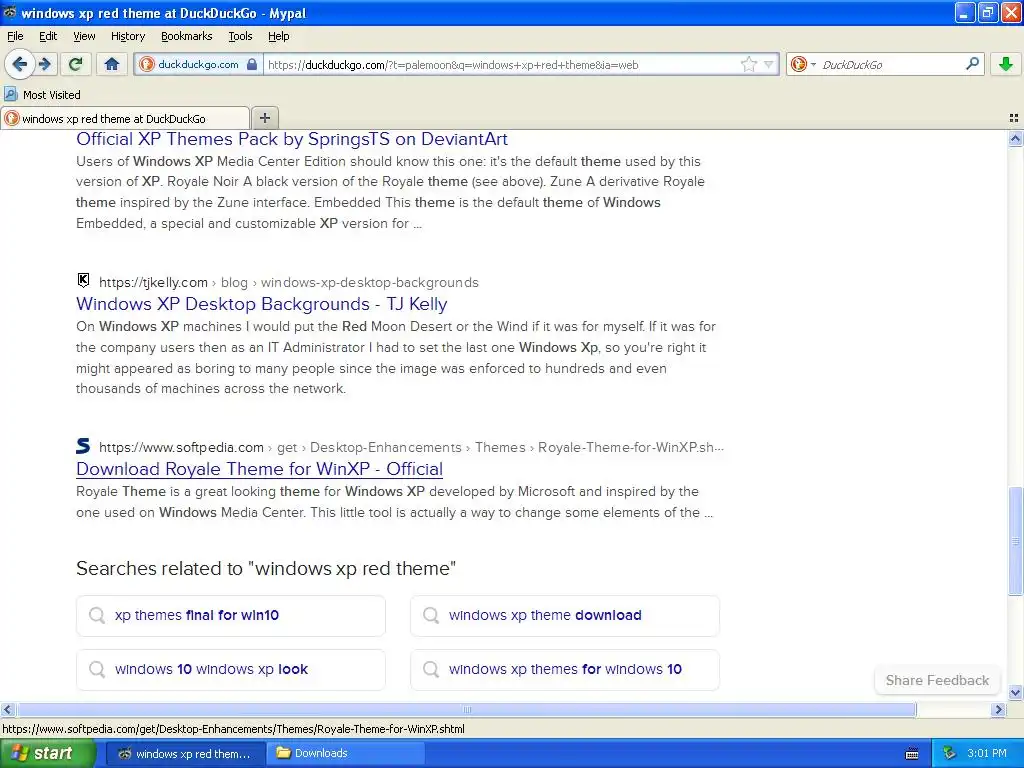The width and height of the screenshot is (1024, 768).
Task: Open Windows XP Desktop Backgrounds - TJ Kelly
Action: point(261,304)
